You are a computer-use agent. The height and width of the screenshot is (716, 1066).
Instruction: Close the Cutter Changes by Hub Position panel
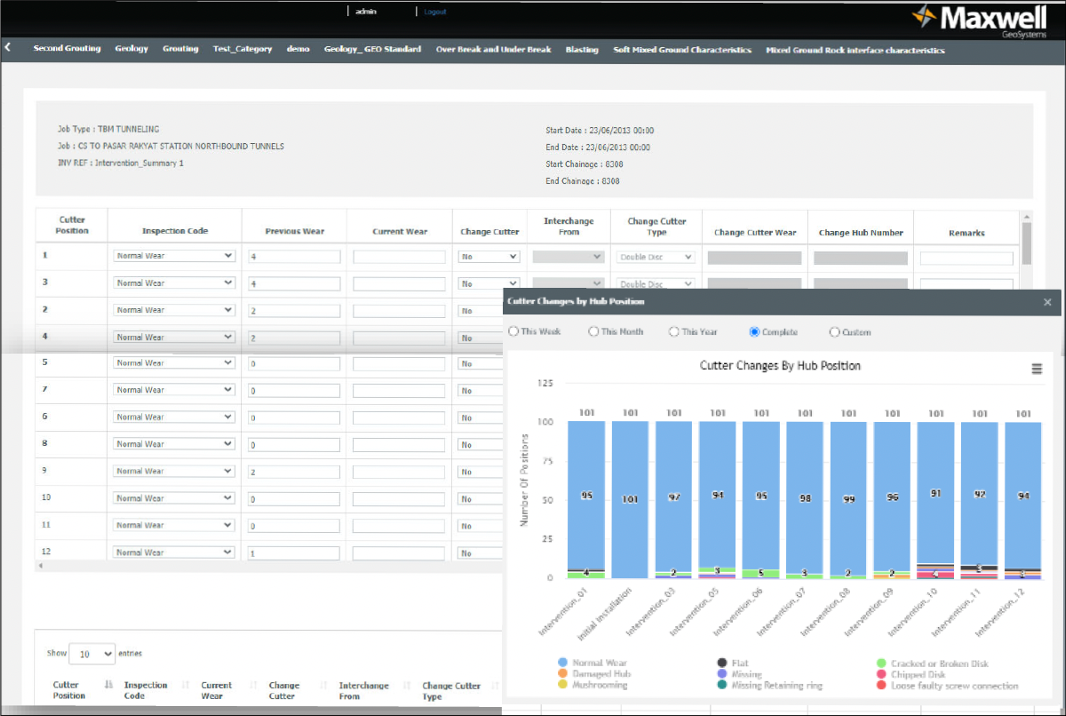1047,302
